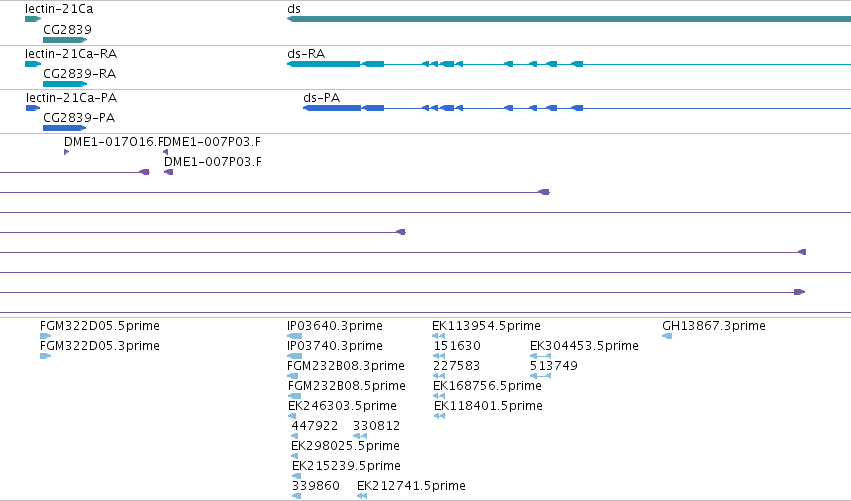Select the ds-RA transcript label
This screenshot has width=851, height=501.
tap(306, 53)
